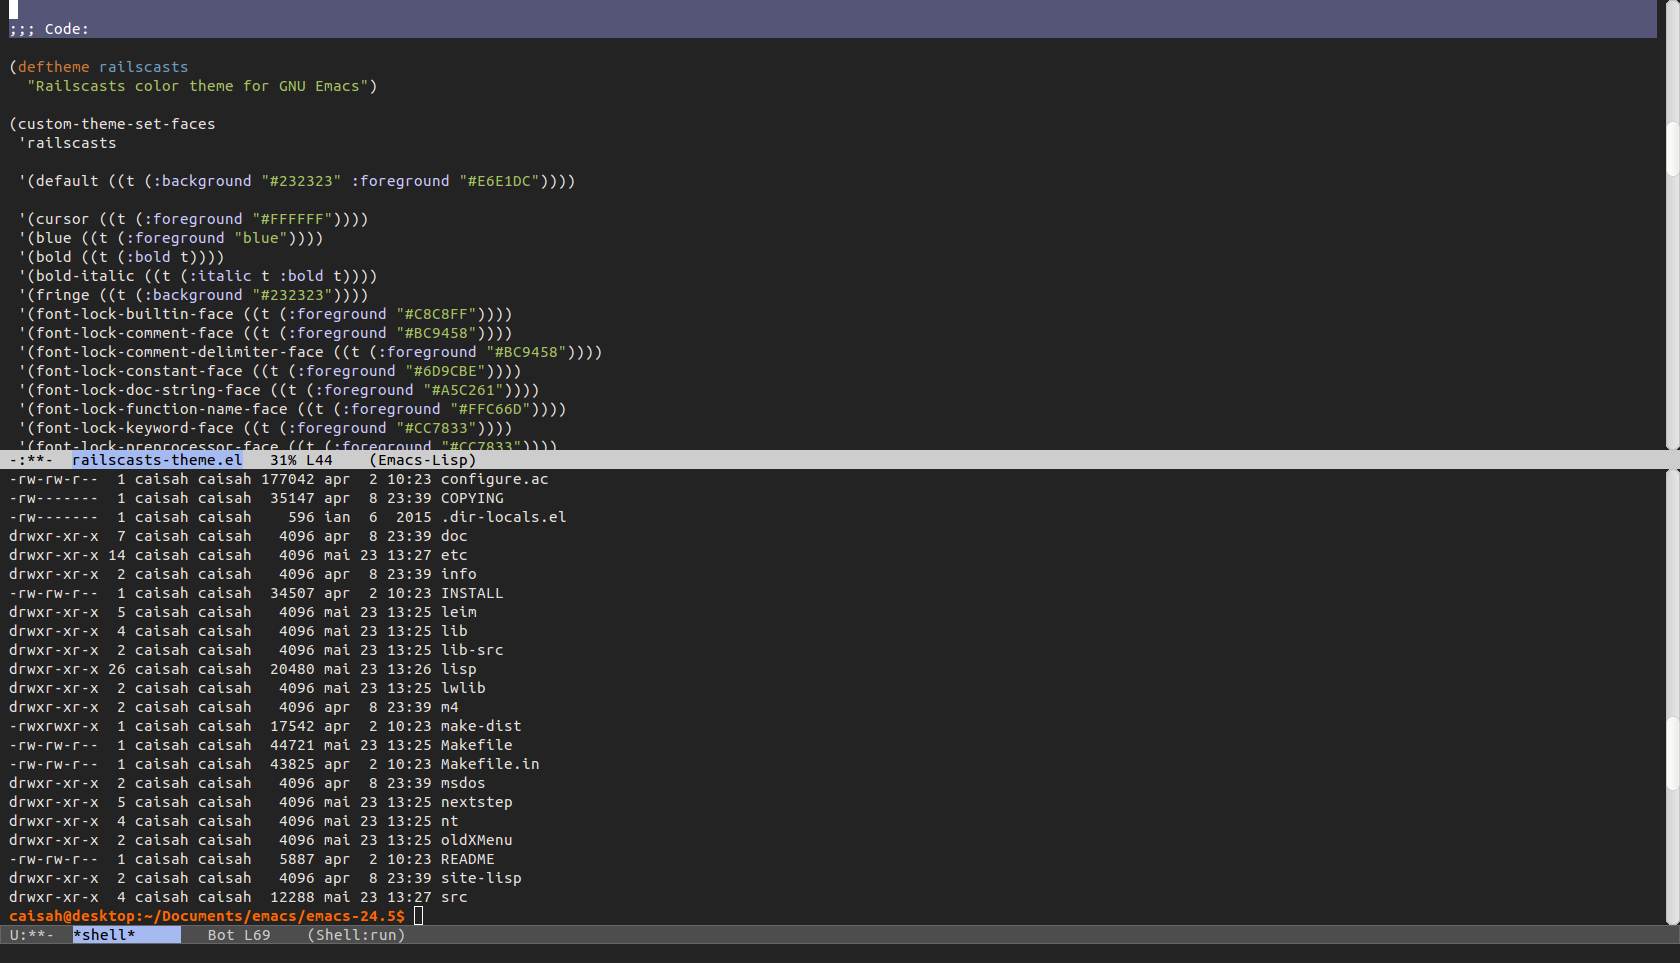The image size is (1680, 963).
Task: Click the 'lwlib' directory name
Action: [463, 688]
